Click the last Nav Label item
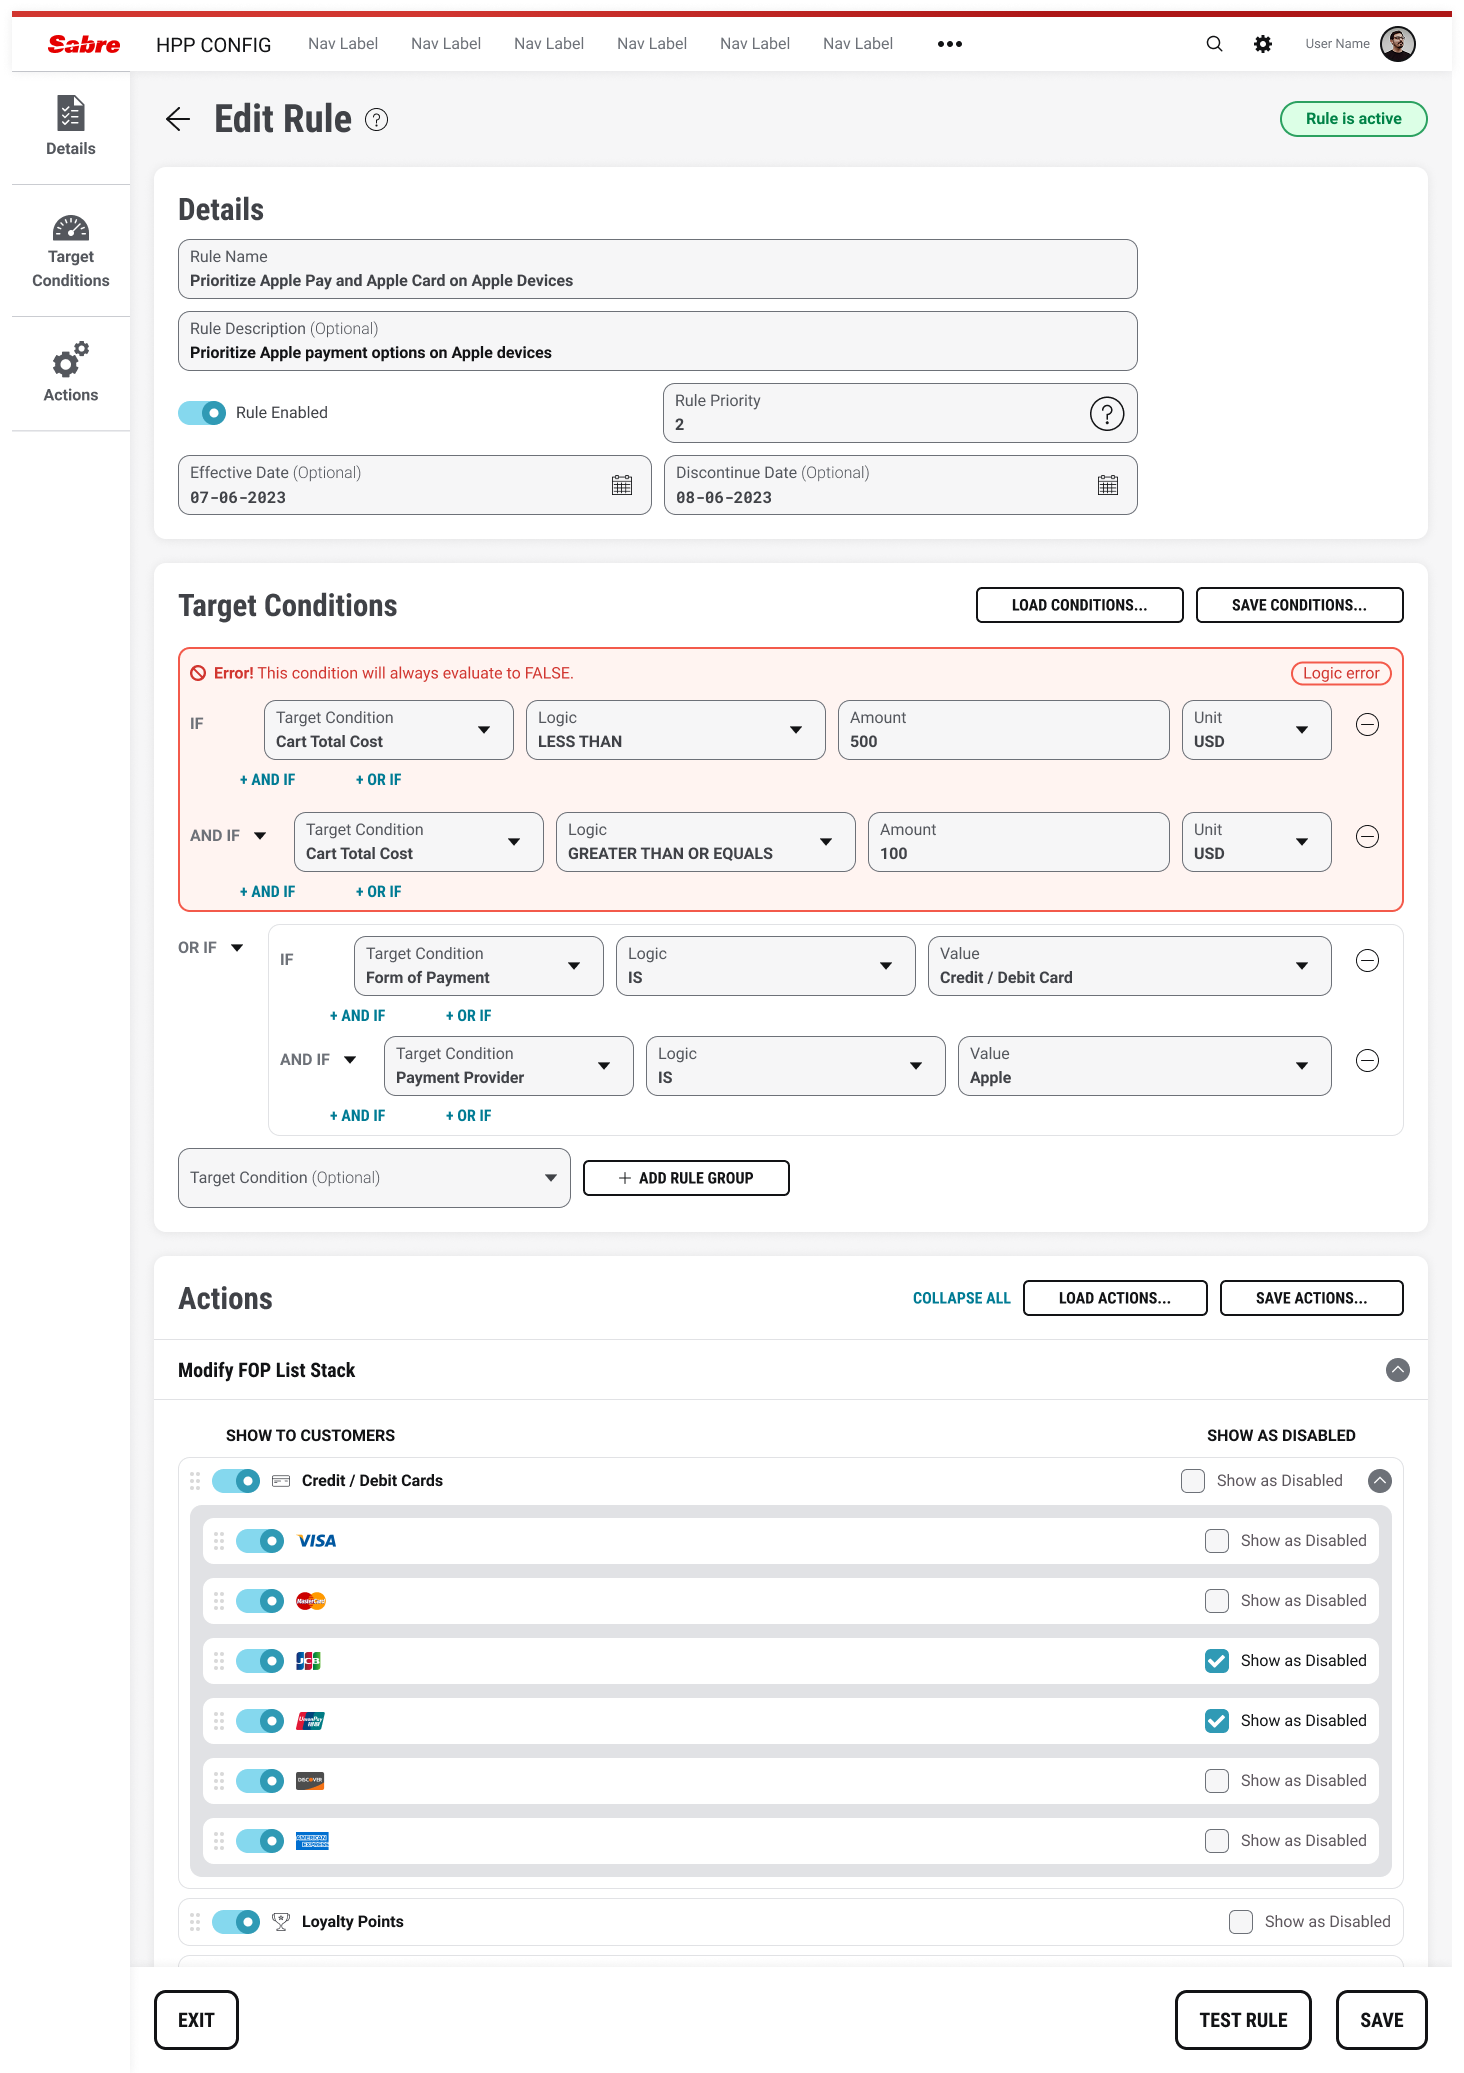1464x2073 pixels. 858,44
